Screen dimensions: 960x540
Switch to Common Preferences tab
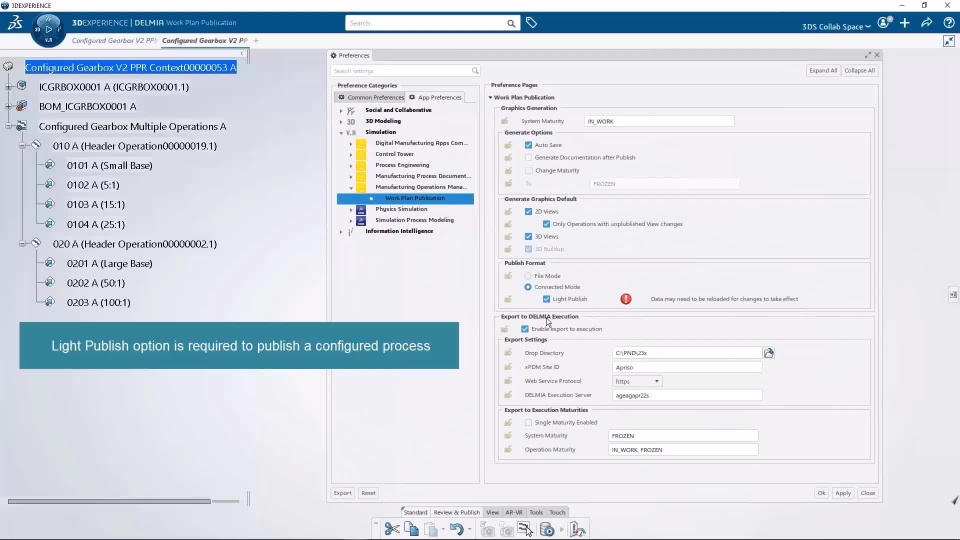[370, 97]
